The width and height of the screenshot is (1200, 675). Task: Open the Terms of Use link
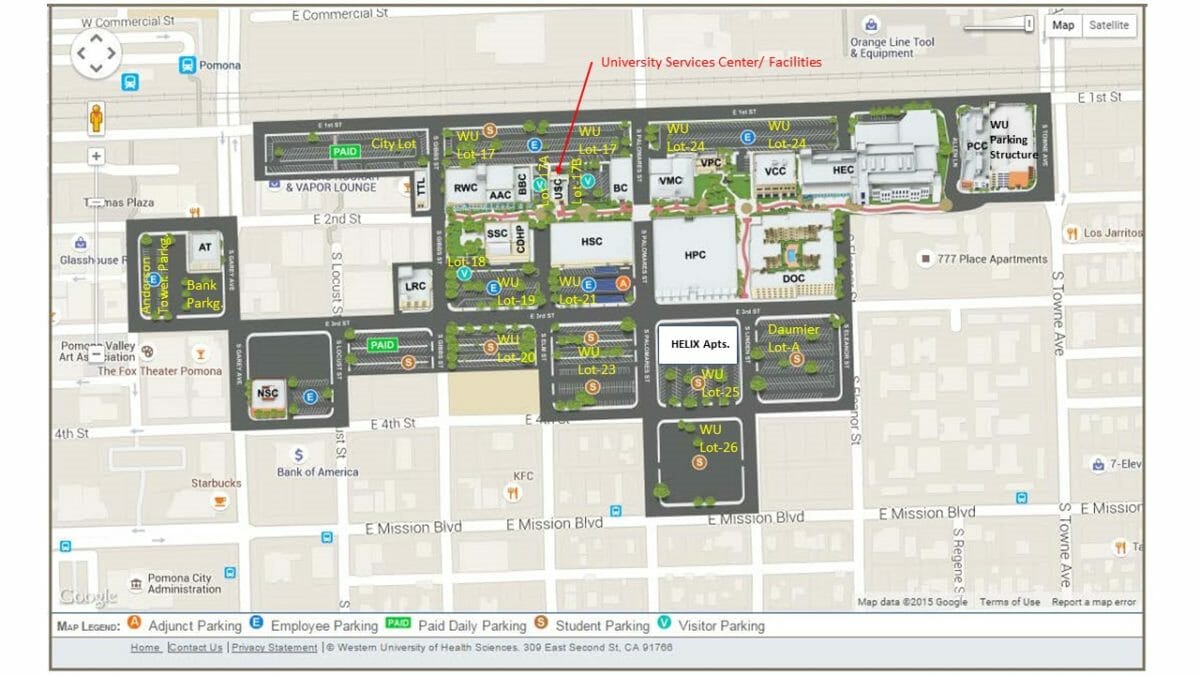pyautogui.click(x=1010, y=602)
